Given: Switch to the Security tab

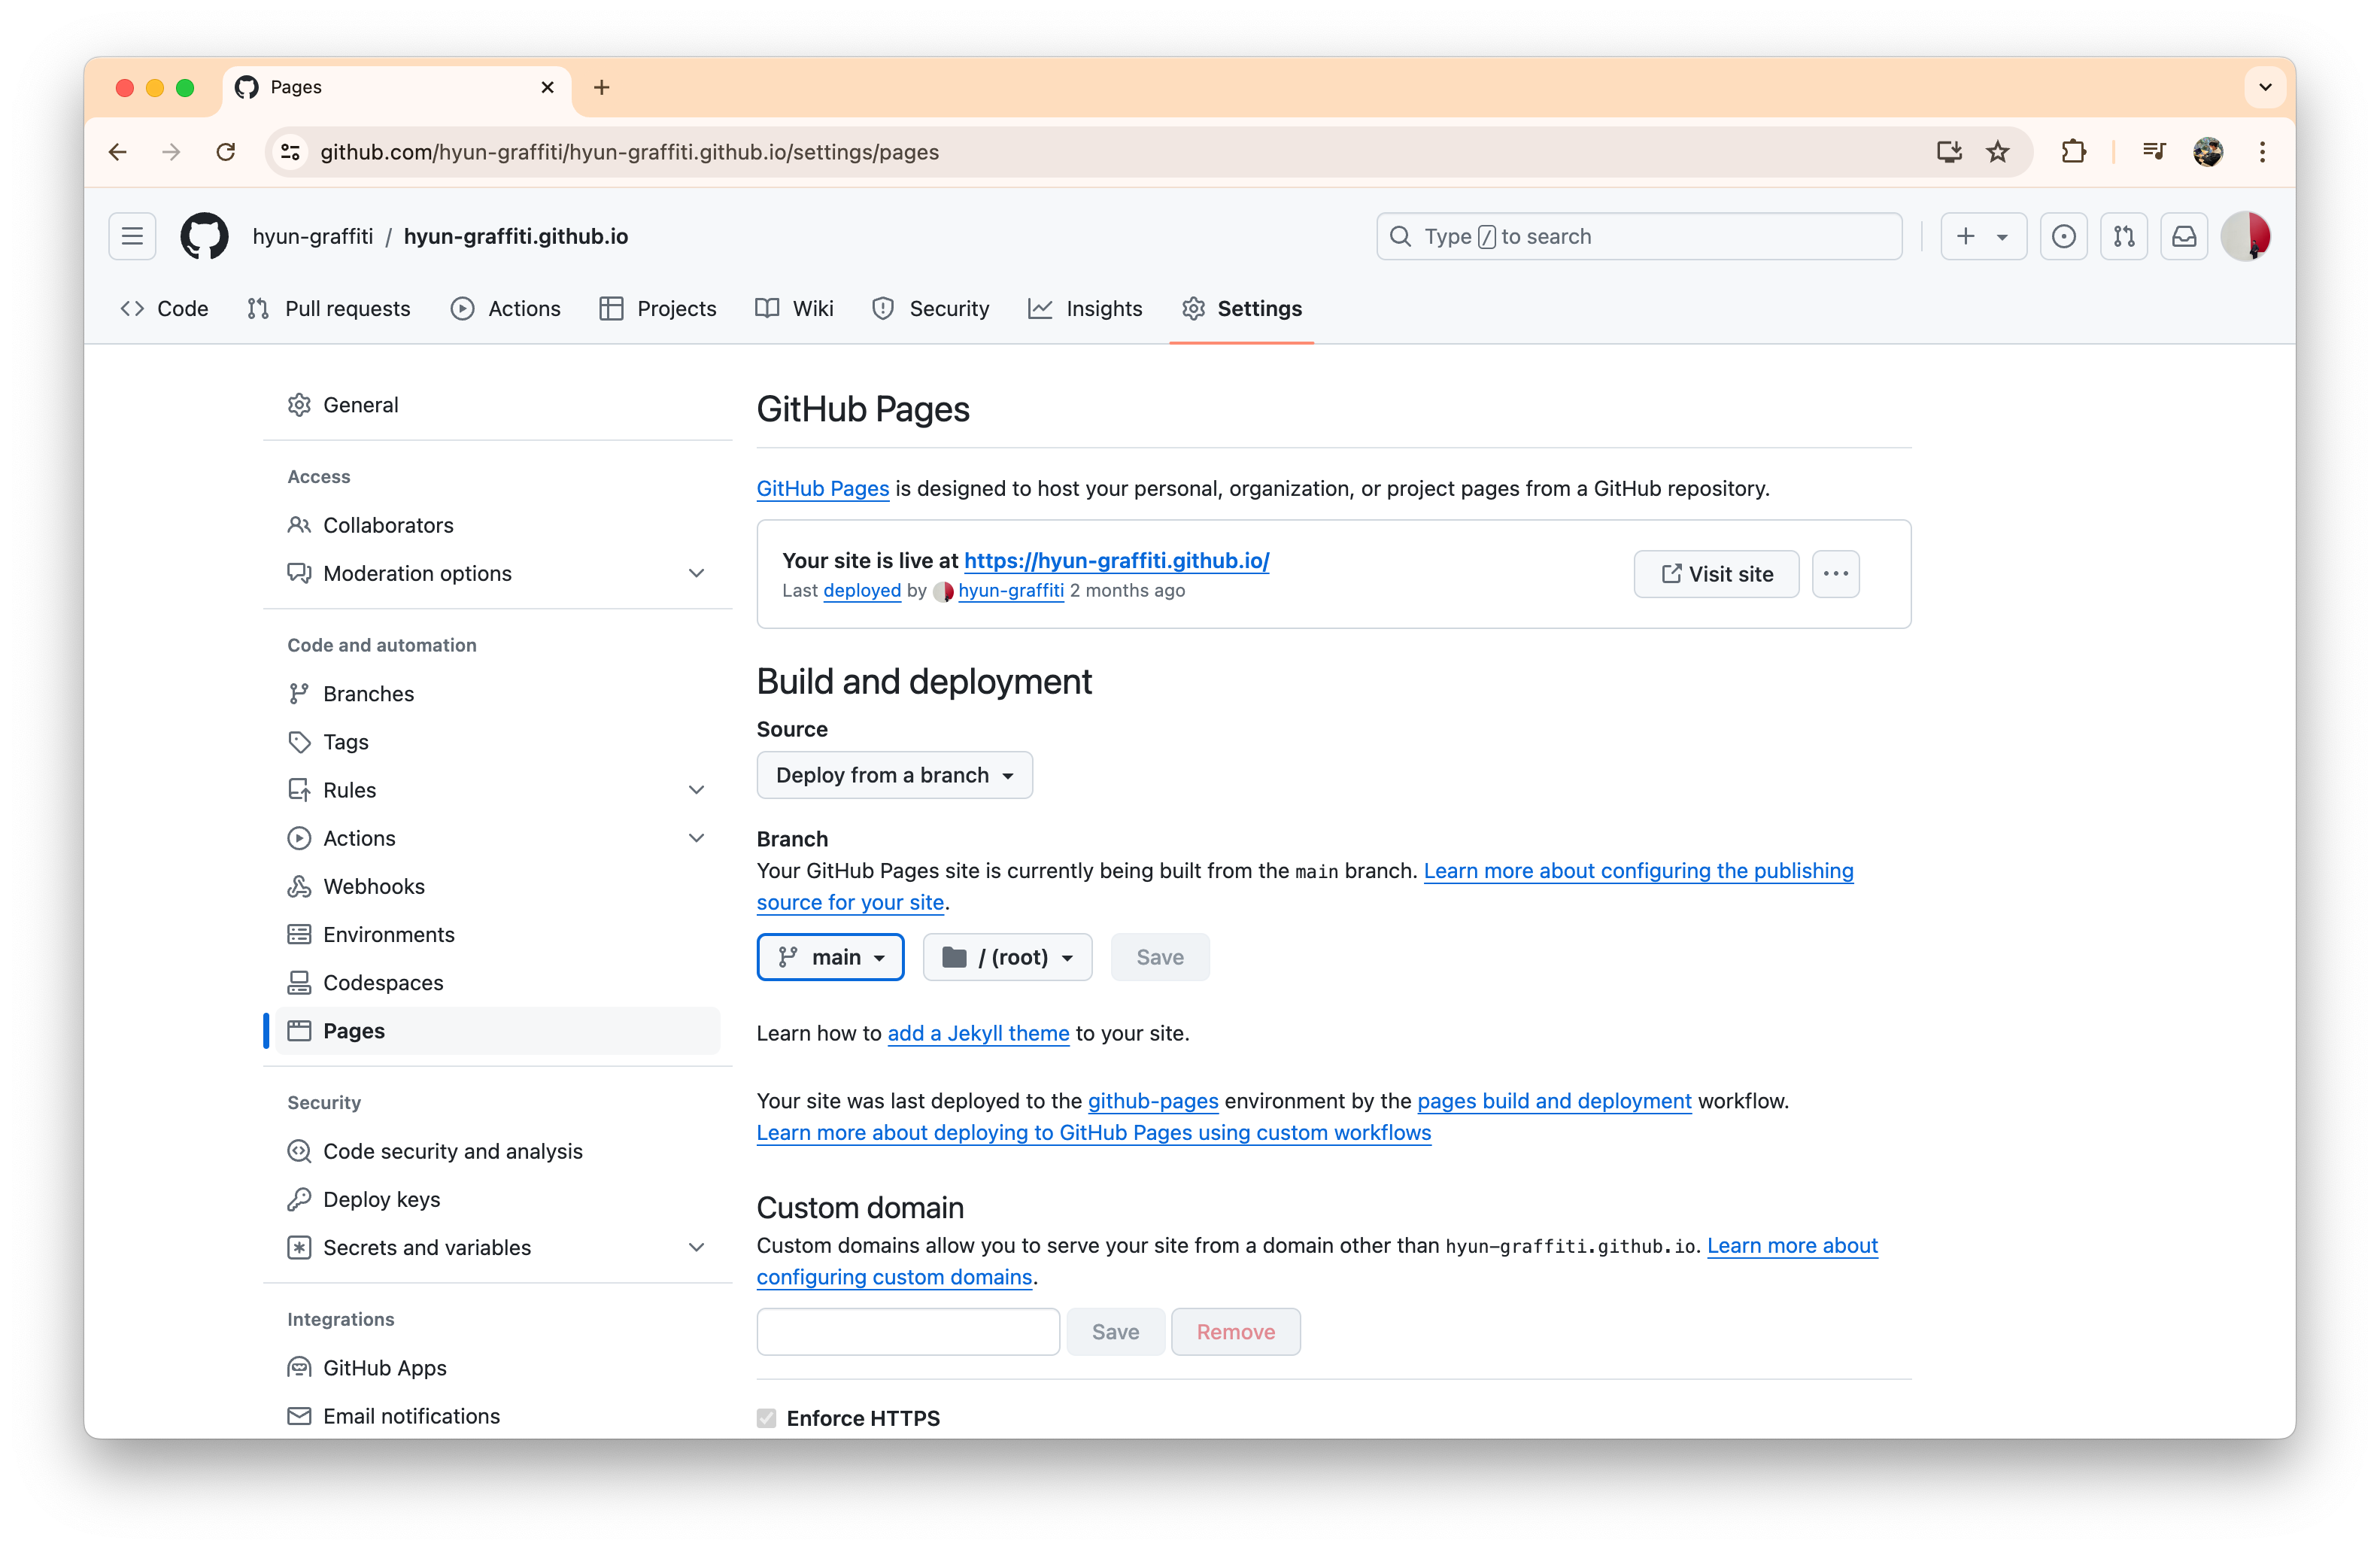Looking at the screenshot, I should click(x=930, y=308).
